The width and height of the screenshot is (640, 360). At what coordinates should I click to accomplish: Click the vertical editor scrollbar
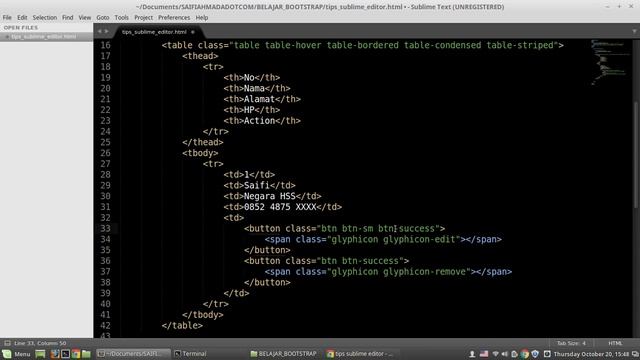click(636, 155)
